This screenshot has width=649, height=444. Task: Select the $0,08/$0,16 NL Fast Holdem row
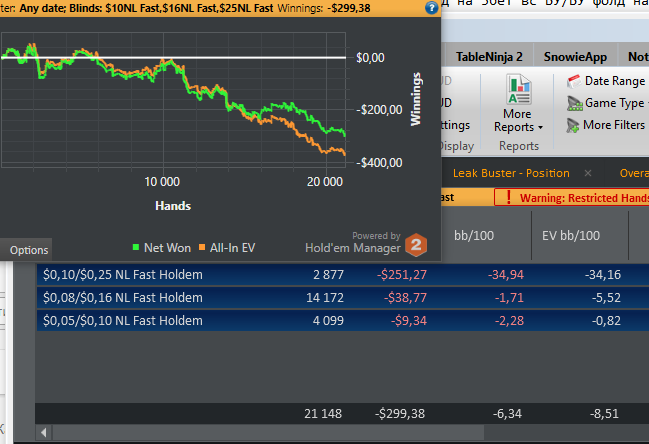pyautogui.click(x=343, y=298)
